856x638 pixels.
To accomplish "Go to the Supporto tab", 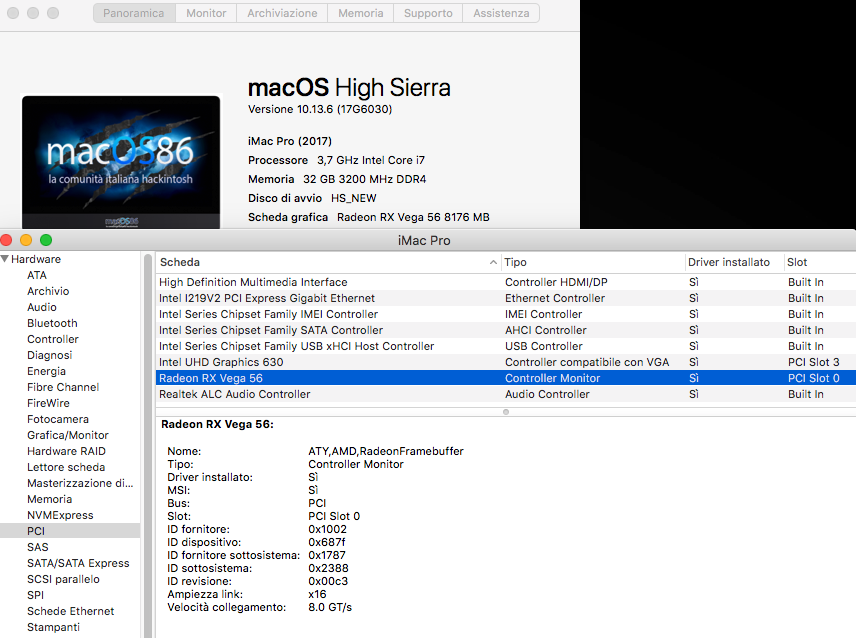I will (x=428, y=13).
